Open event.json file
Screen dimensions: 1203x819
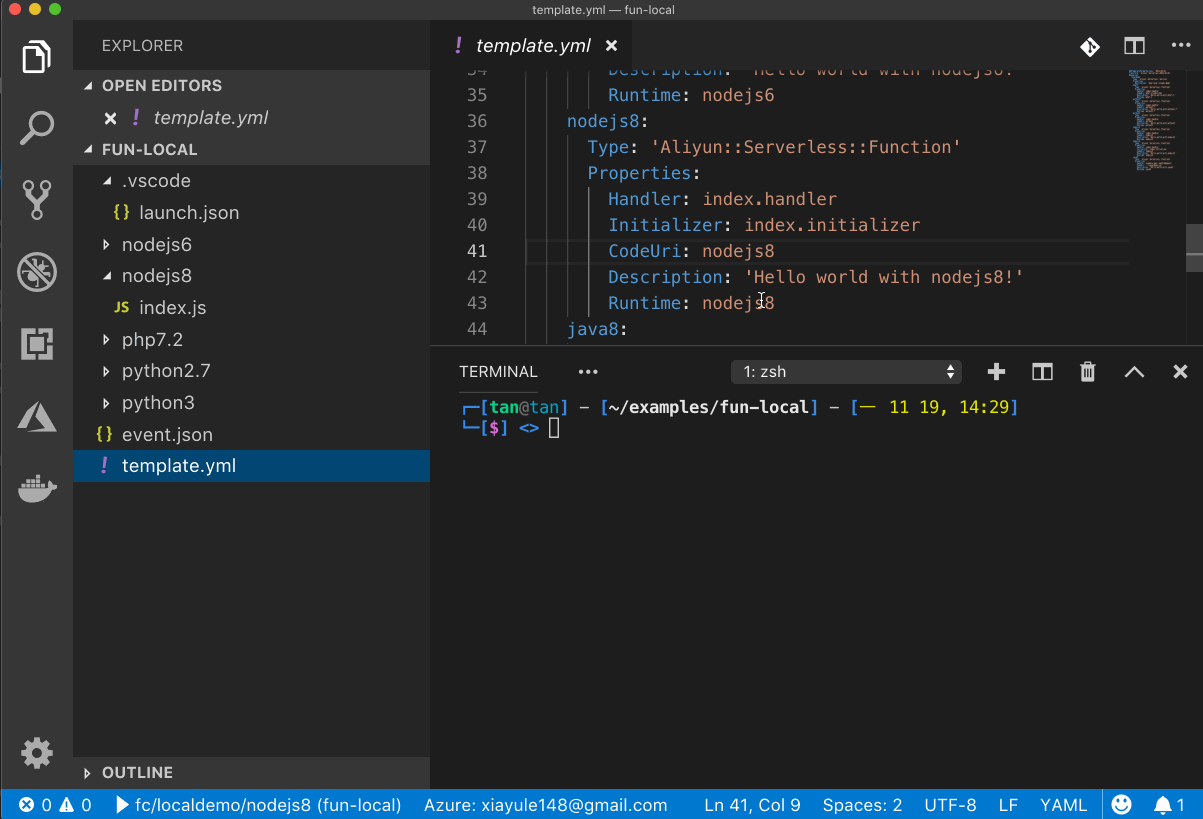[x=251, y=435]
